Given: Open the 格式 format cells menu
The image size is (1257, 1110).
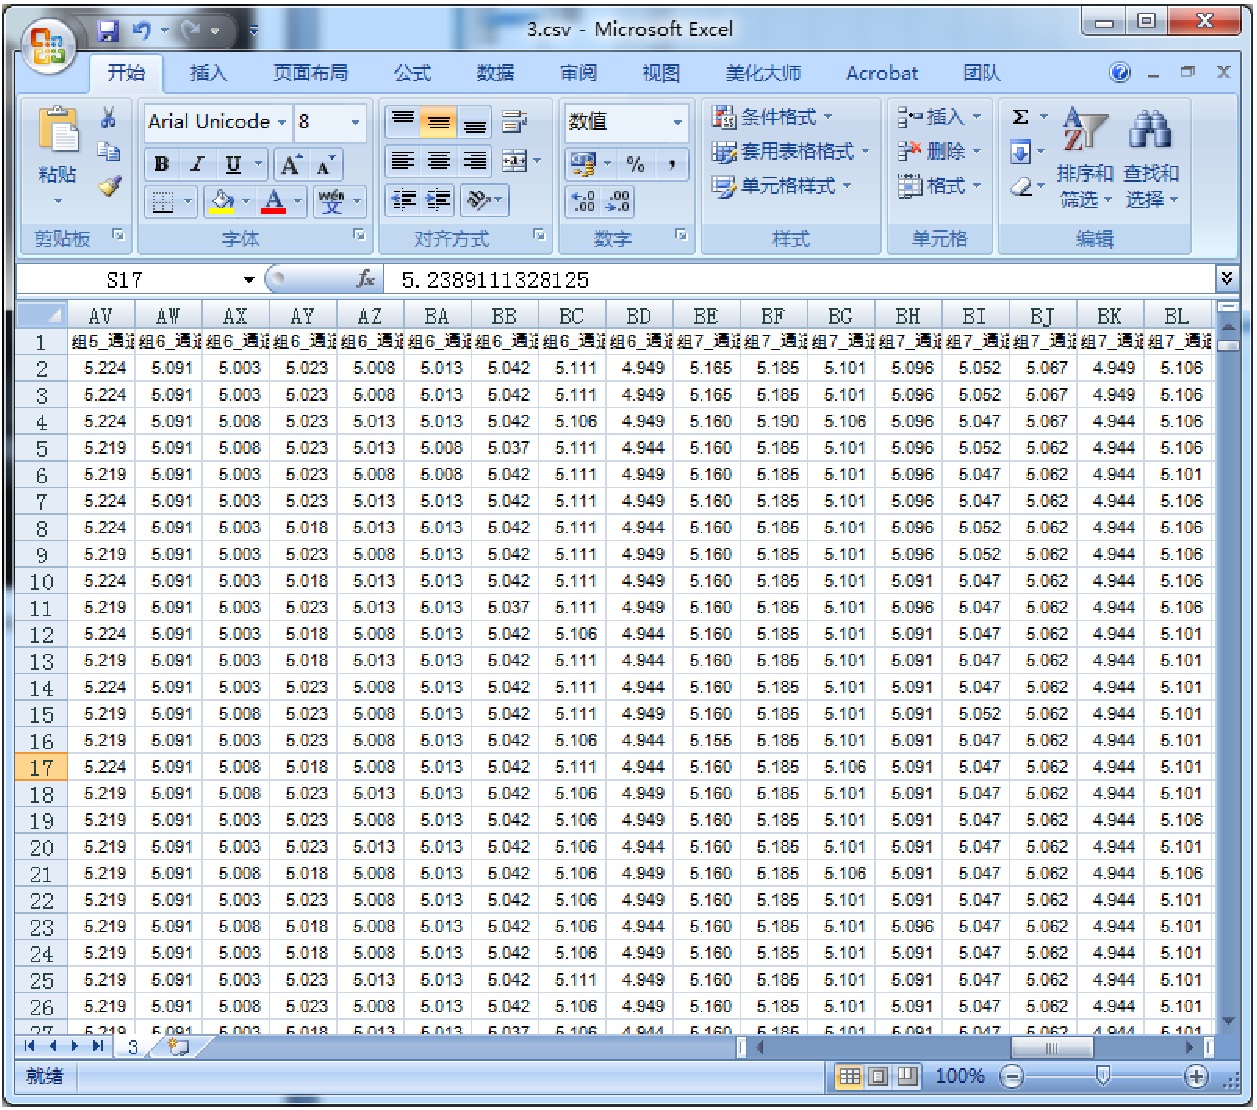Looking at the screenshot, I should (x=939, y=186).
